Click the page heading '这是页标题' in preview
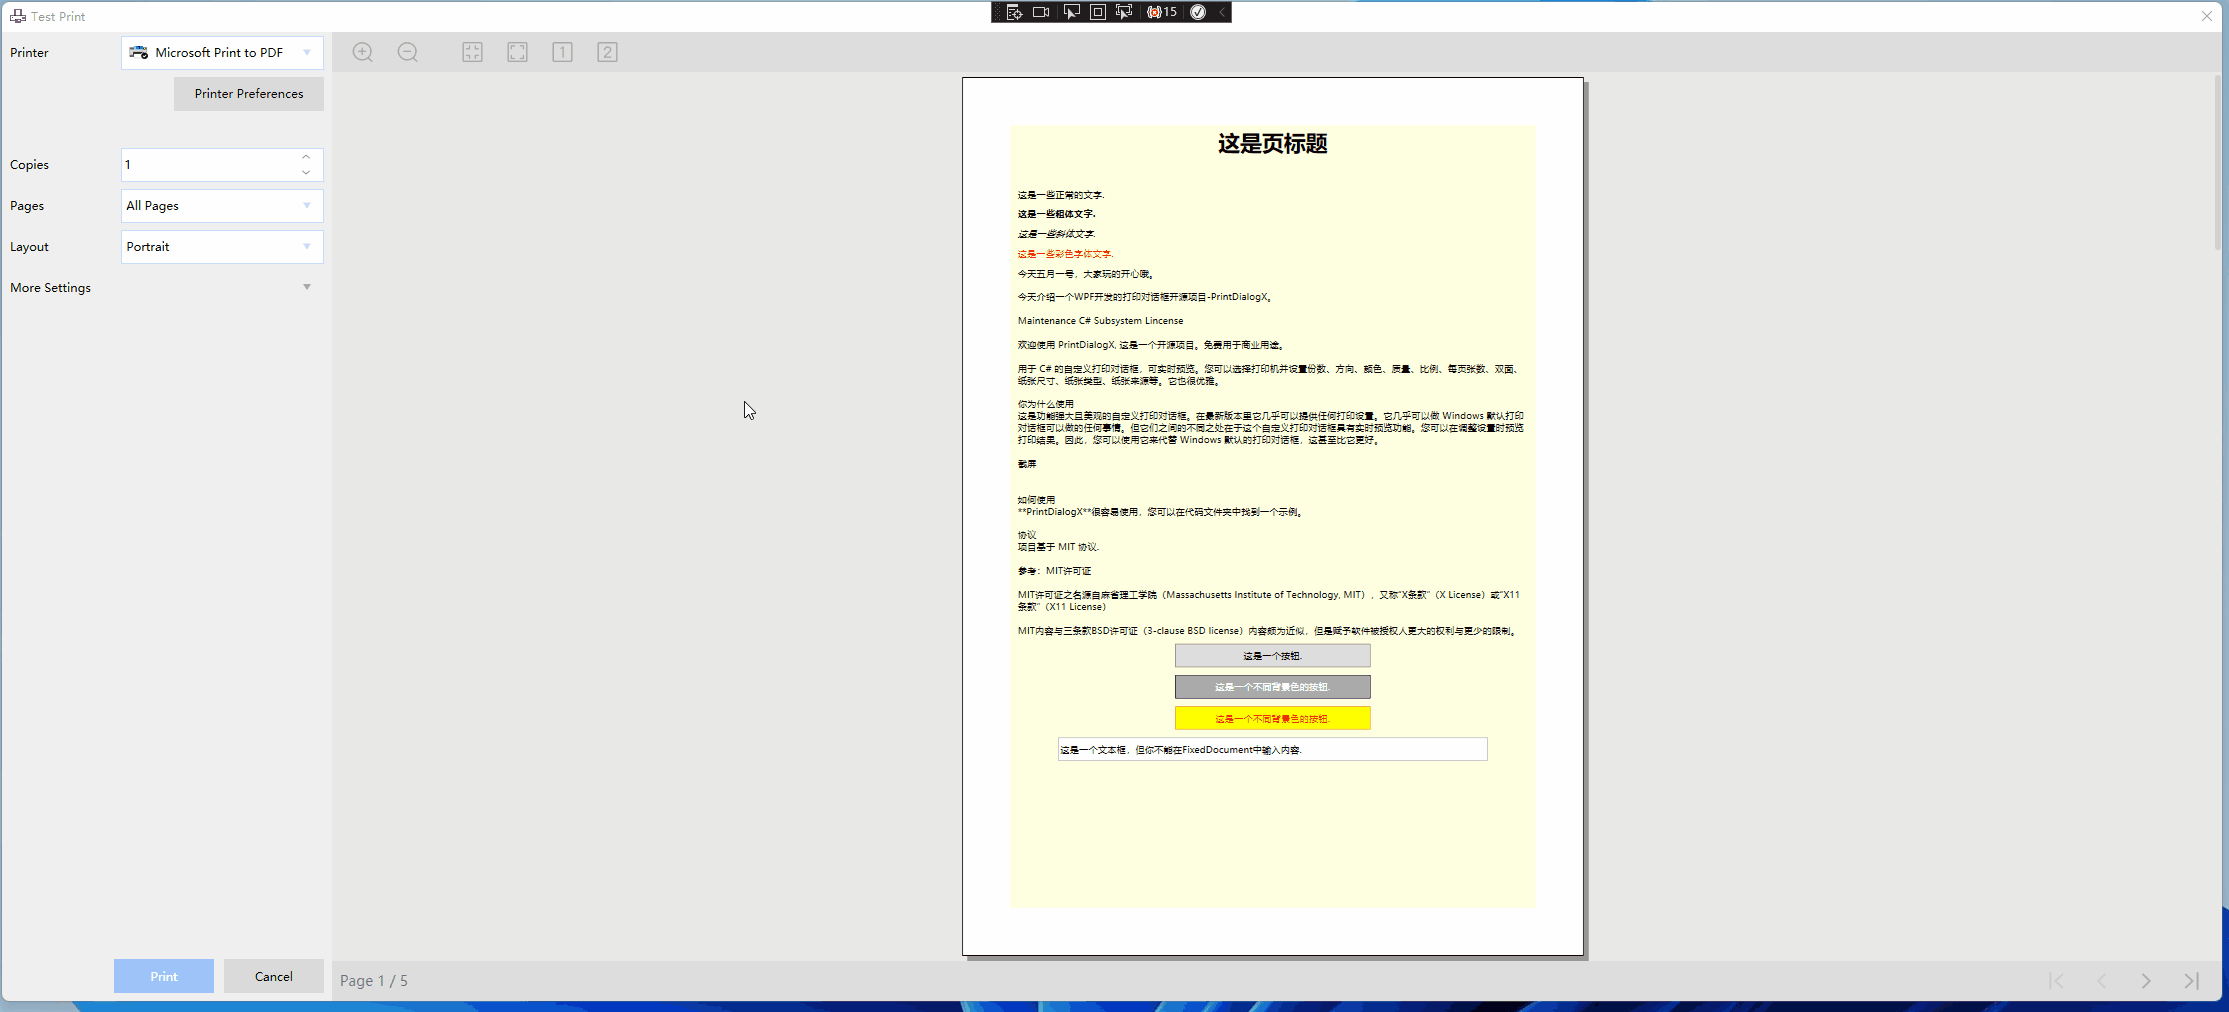Image resolution: width=2229 pixels, height=1012 pixels. (1272, 144)
